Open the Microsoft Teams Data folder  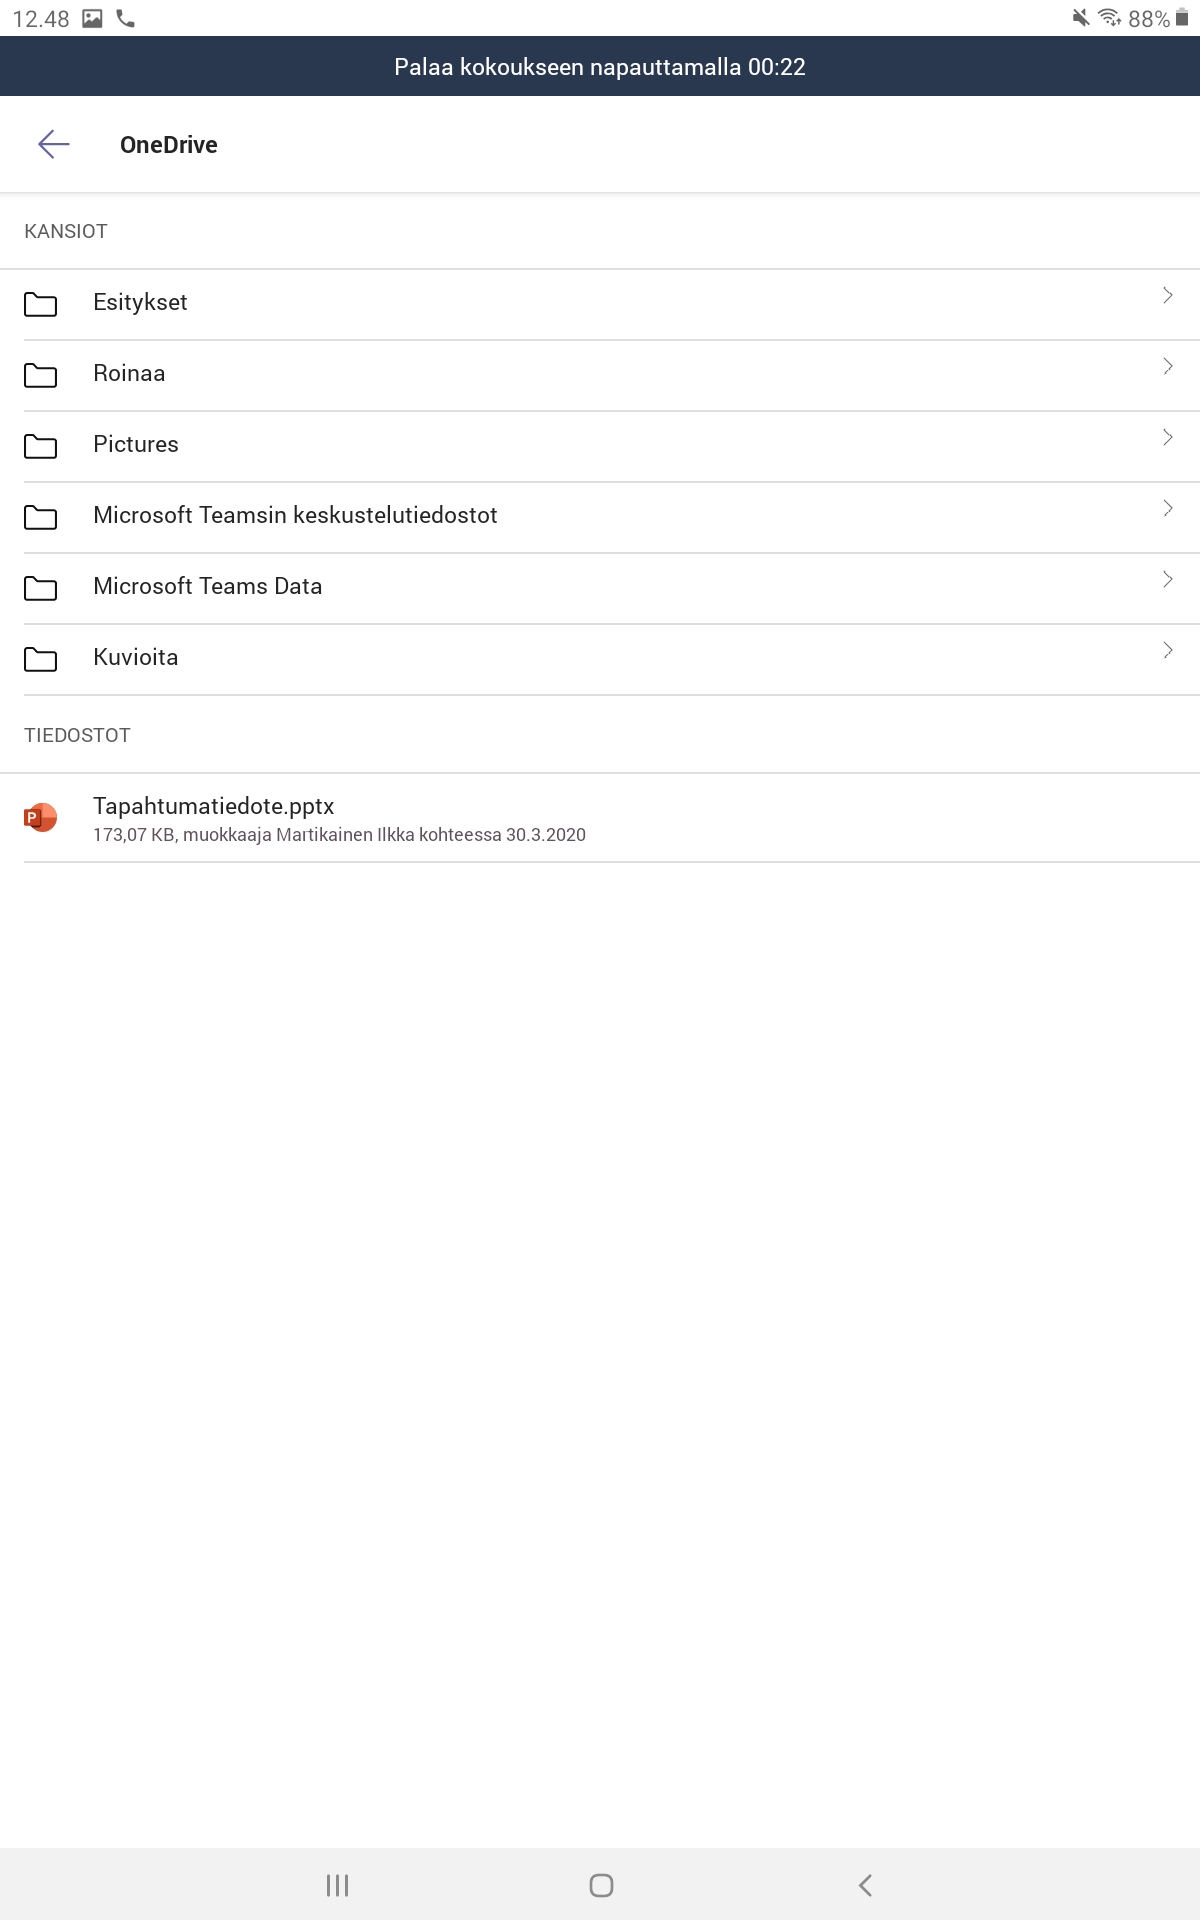(x=207, y=586)
